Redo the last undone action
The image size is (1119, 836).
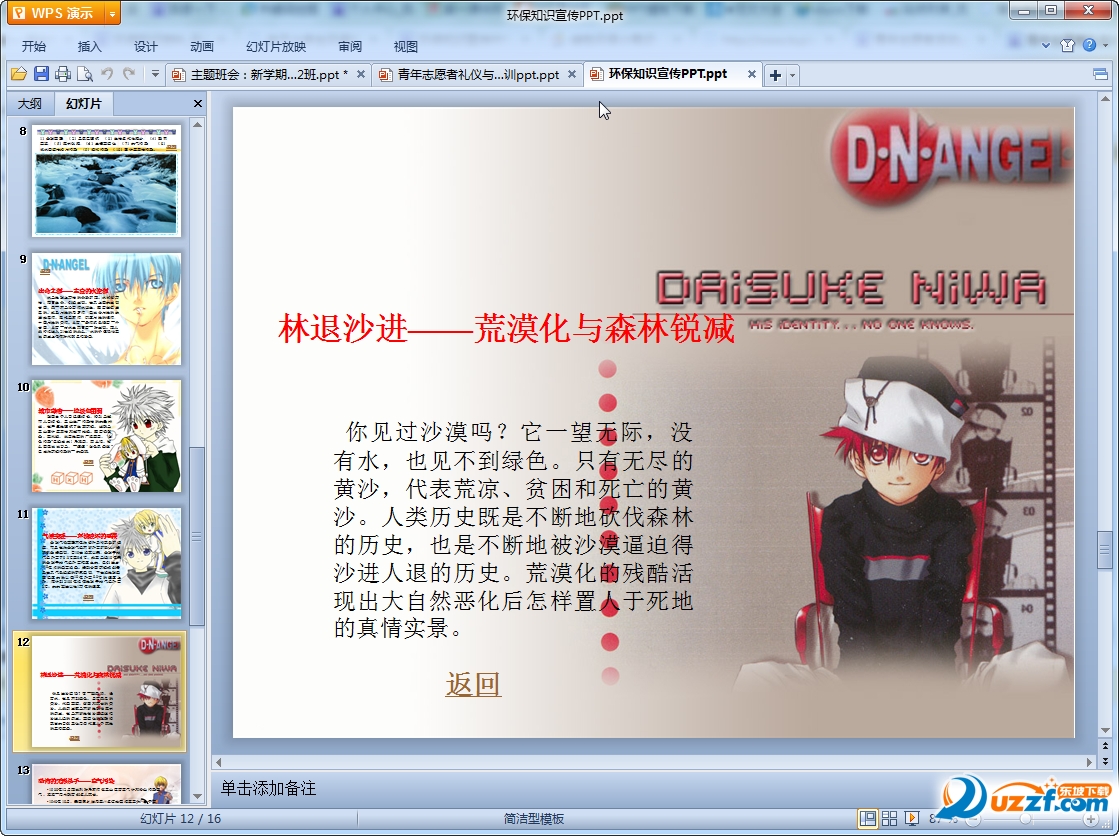click(x=129, y=74)
